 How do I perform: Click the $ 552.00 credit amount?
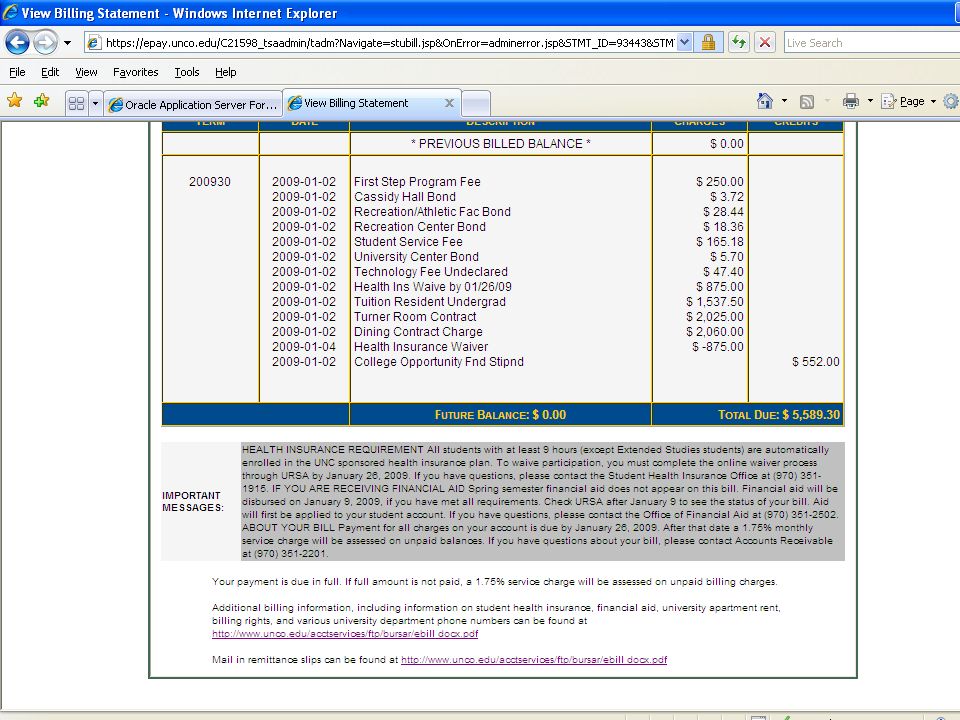pyautogui.click(x=816, y=362)
